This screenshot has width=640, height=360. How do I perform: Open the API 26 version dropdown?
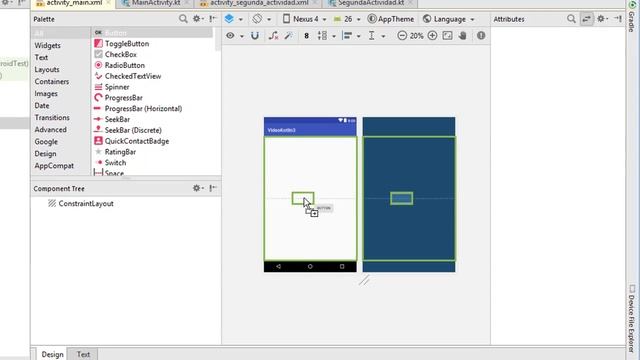point(347,19)
